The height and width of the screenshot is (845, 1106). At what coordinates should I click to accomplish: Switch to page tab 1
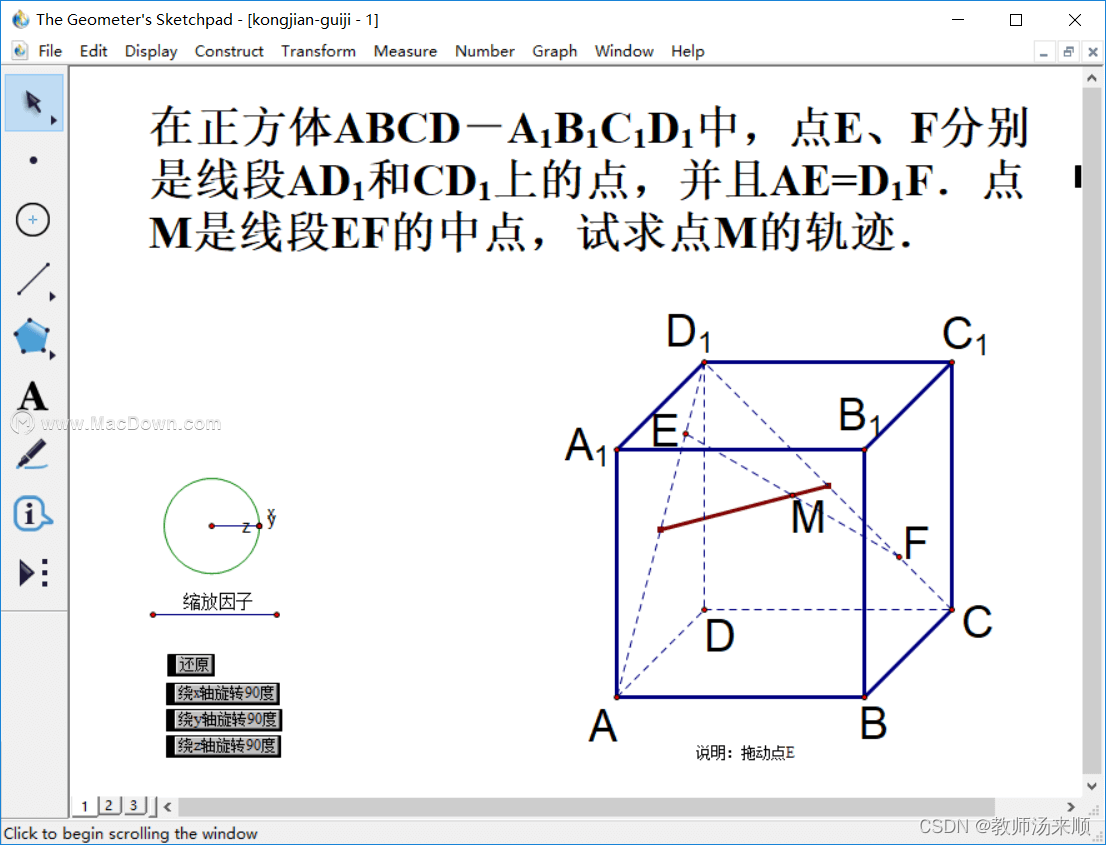(85, 806)
